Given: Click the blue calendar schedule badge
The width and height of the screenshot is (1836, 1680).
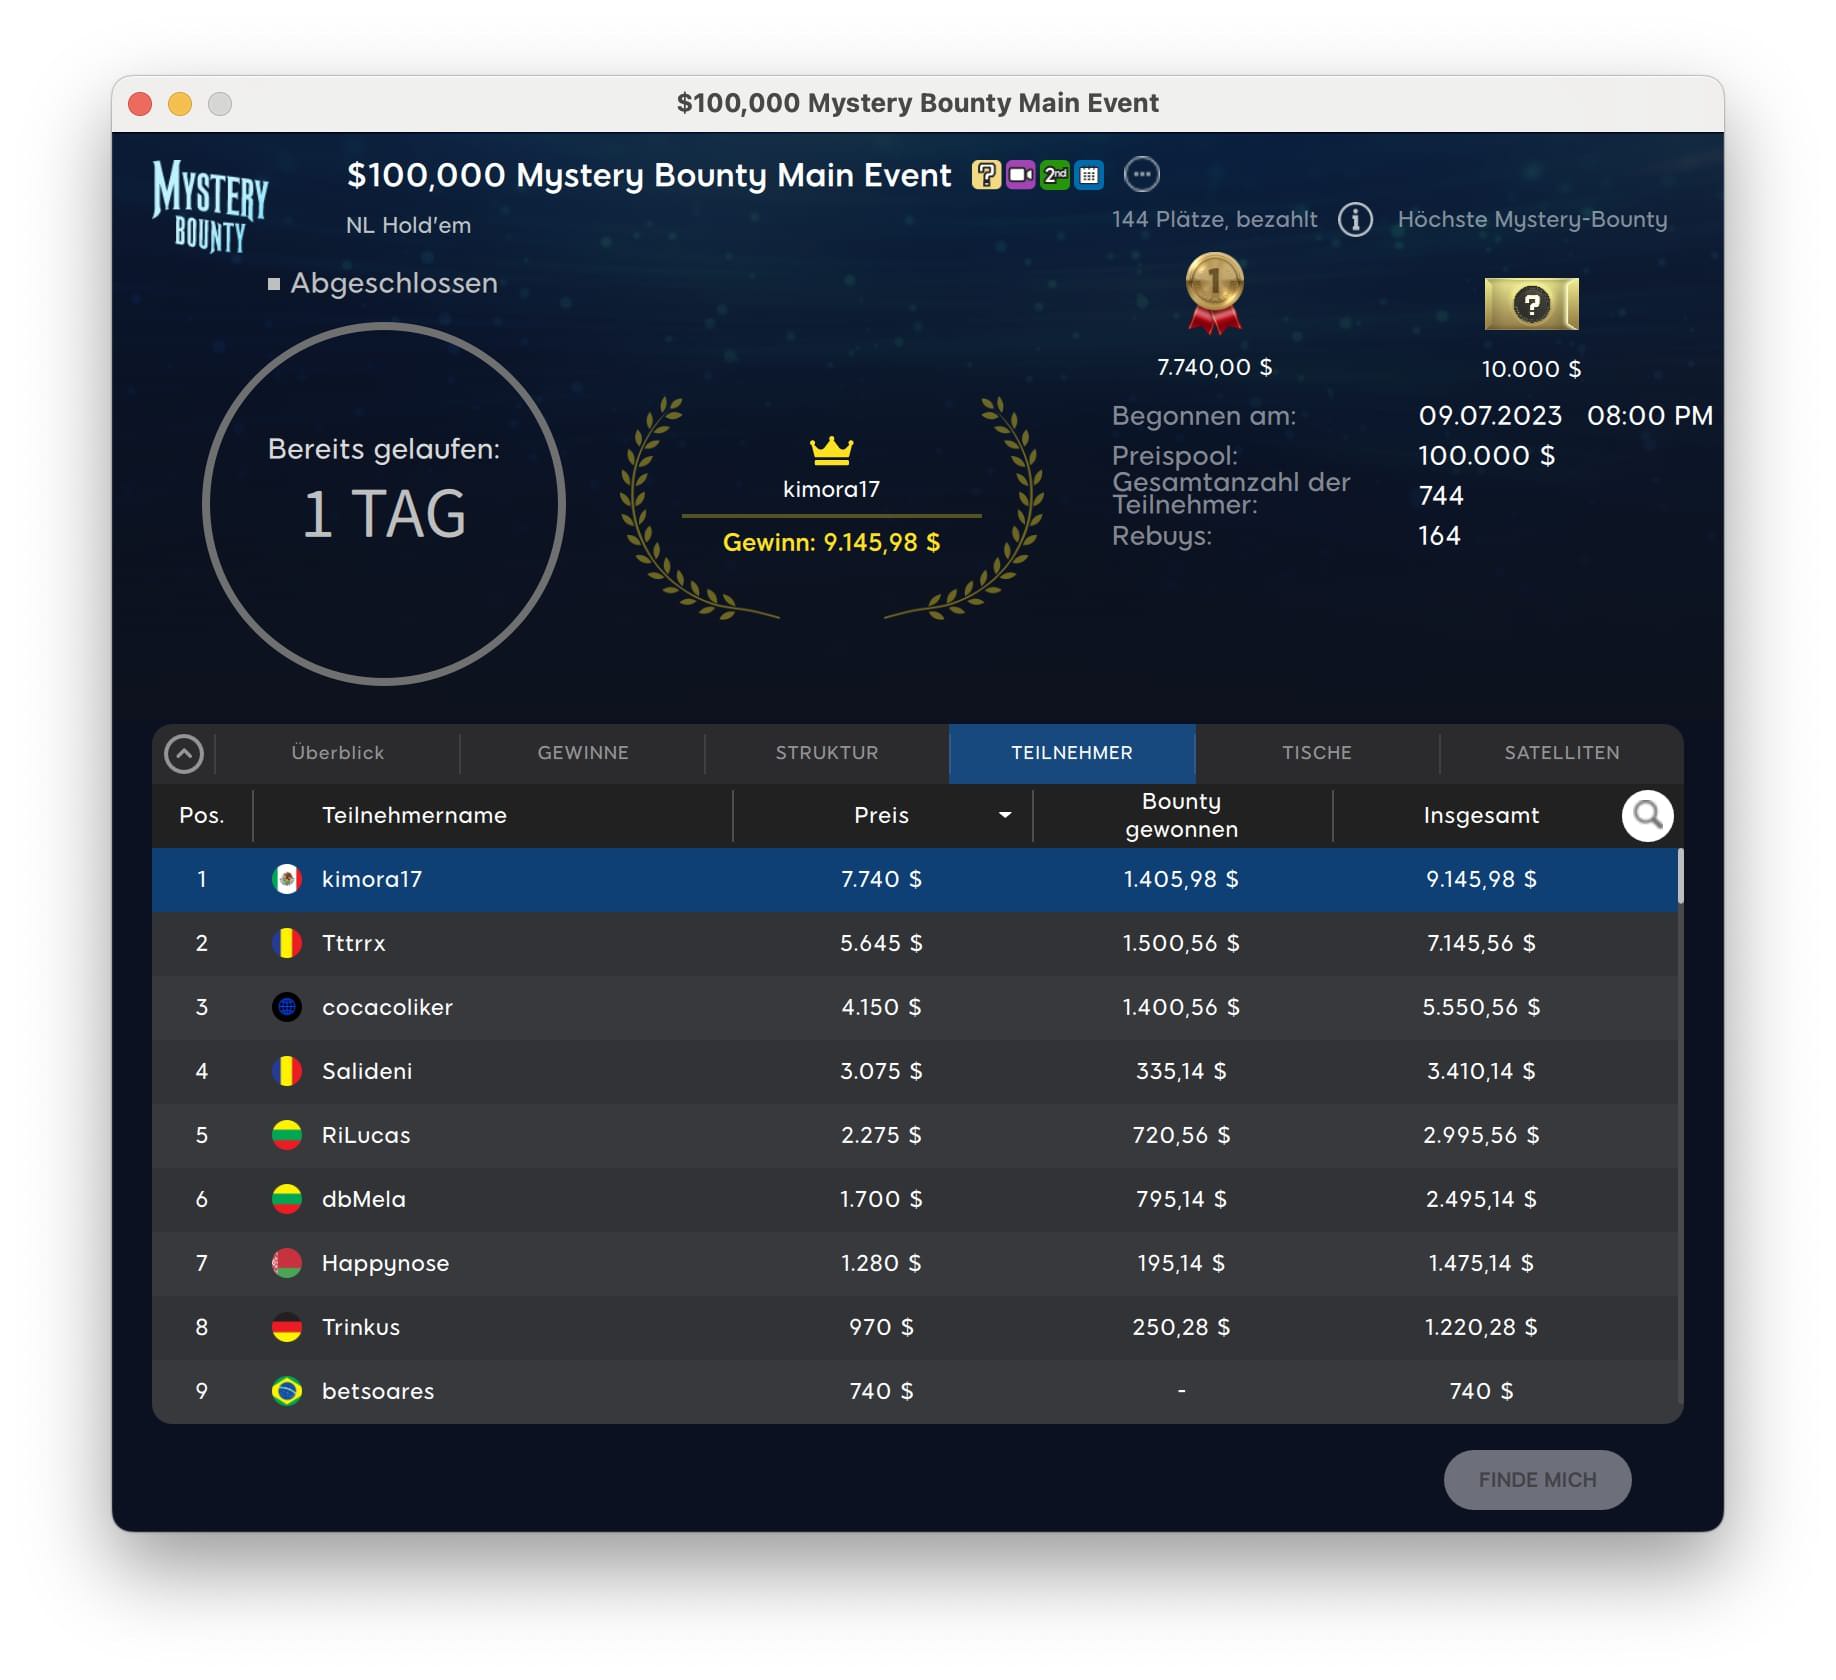Looking at the screenshot, I should [1089, 175].
